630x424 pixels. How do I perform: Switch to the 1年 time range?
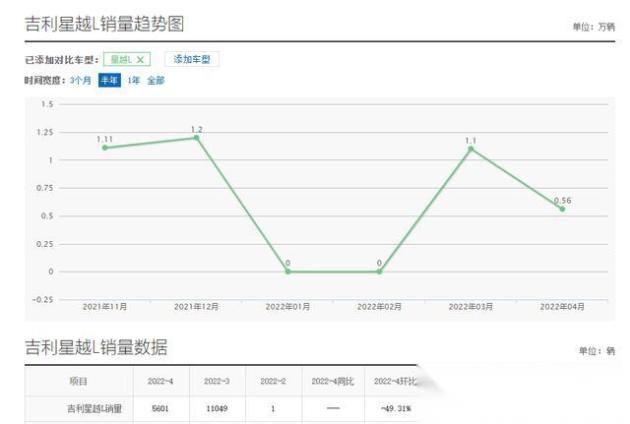pyautogui.click(x=133, y=80)
